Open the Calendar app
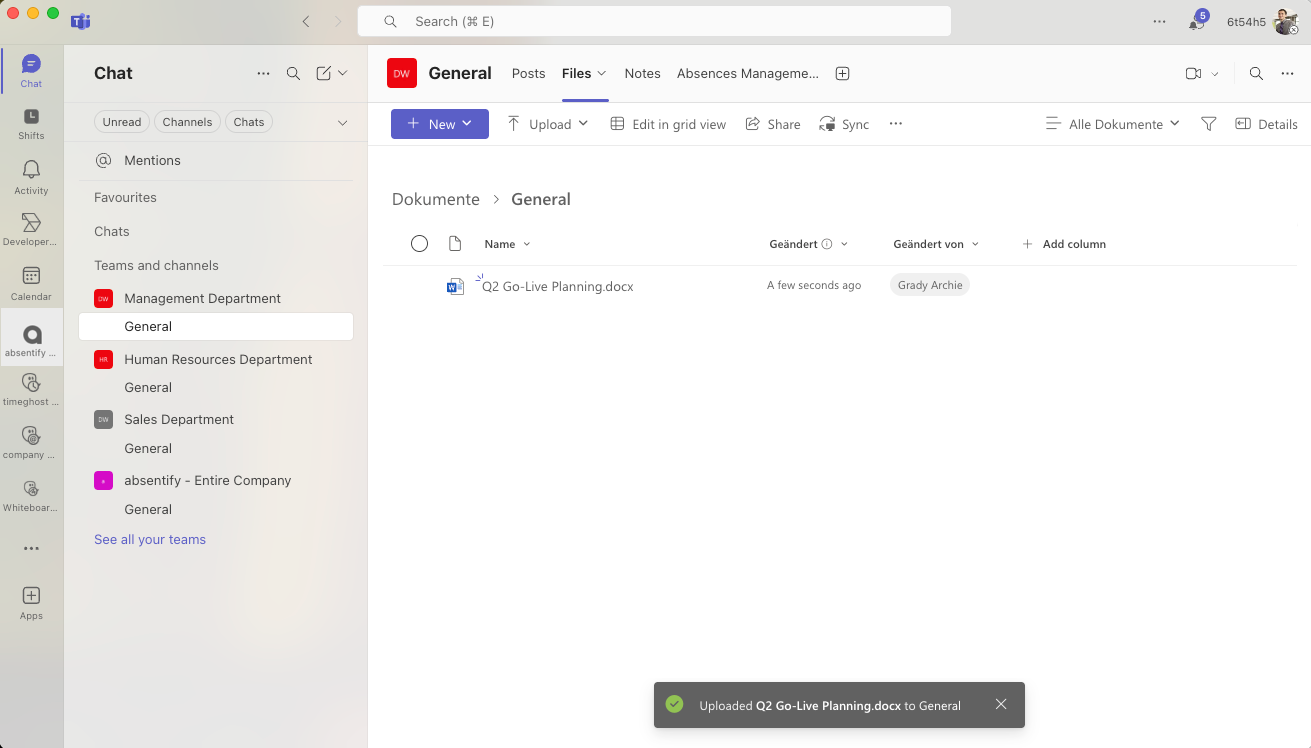The image size is (1311, 748). click(31, 284)
